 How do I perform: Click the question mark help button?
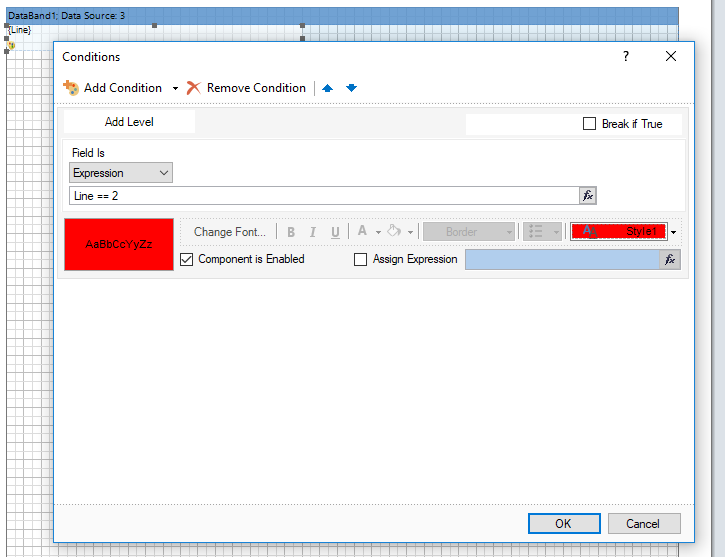[626, 56]
